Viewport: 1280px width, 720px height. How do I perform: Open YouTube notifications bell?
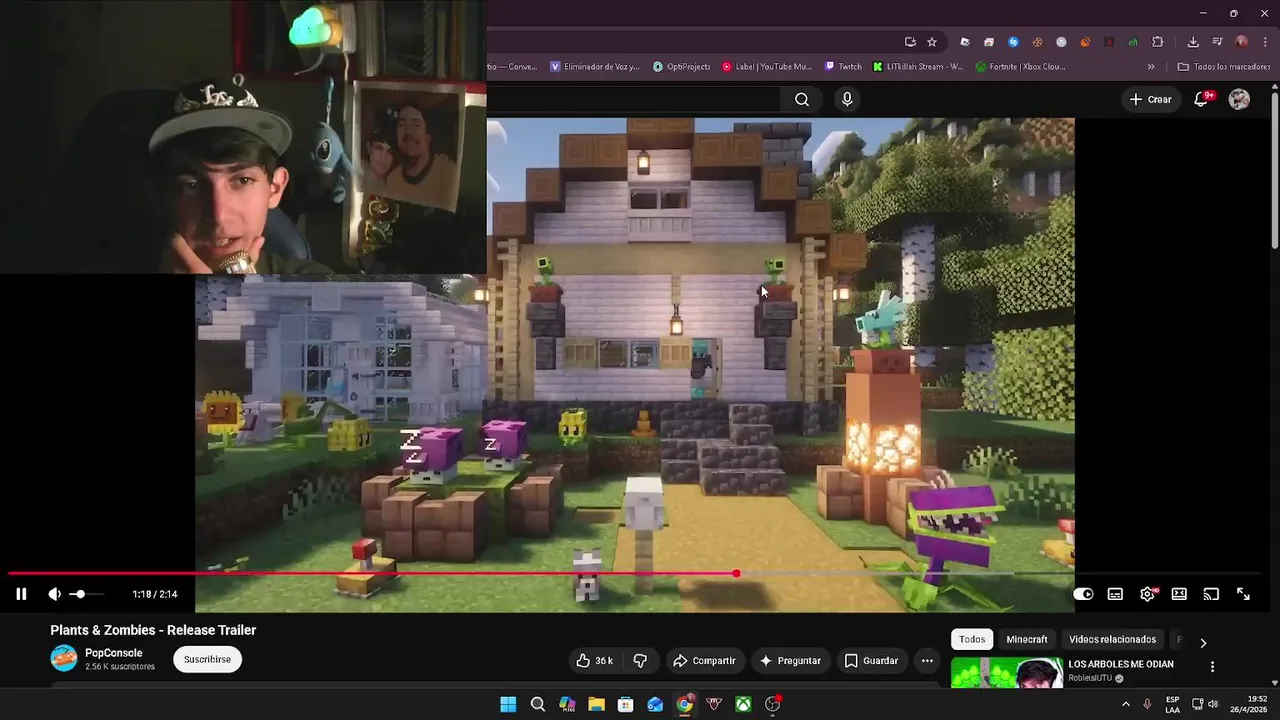[x=1202, y=99]
